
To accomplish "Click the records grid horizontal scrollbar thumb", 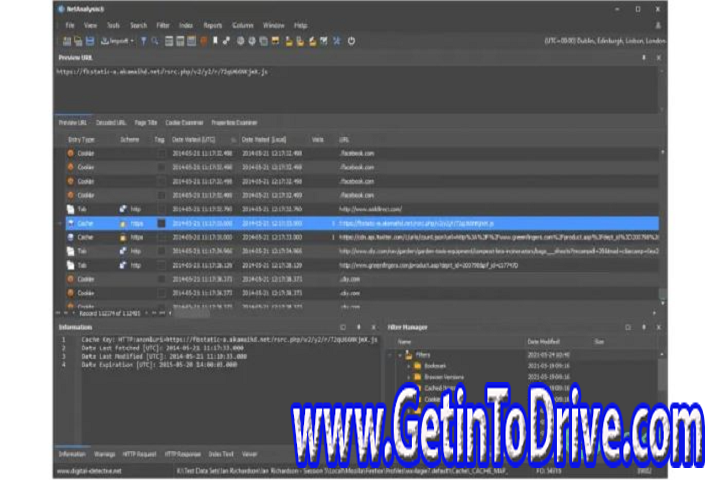I will pyautogui.click(x=192, y=314).
